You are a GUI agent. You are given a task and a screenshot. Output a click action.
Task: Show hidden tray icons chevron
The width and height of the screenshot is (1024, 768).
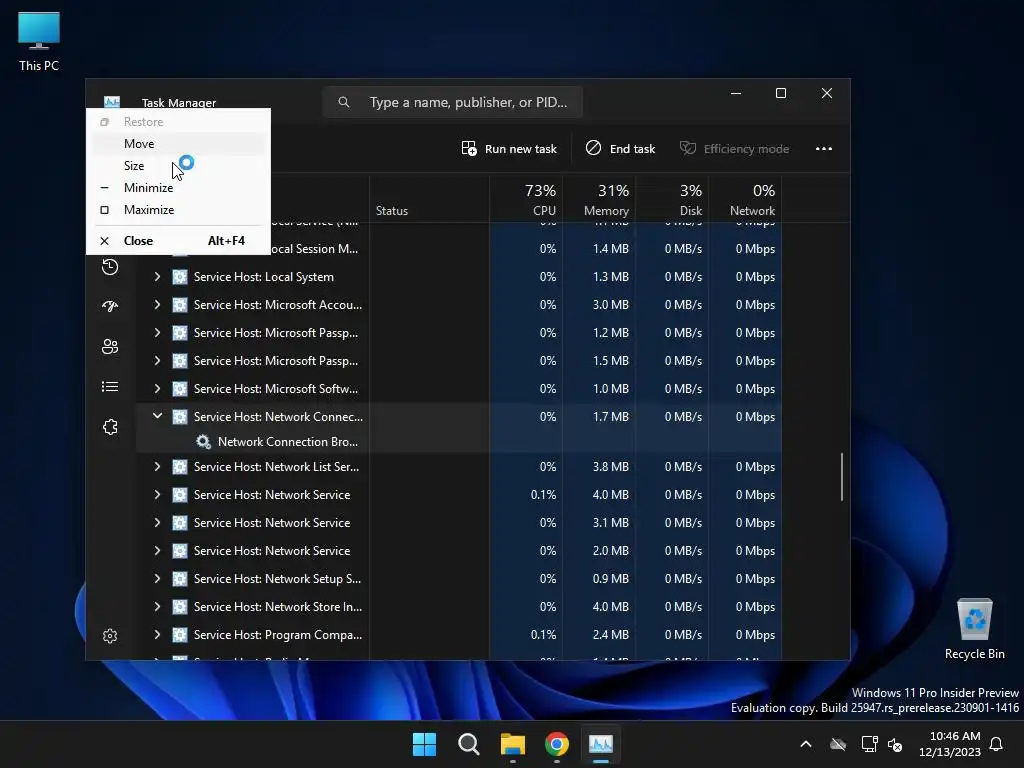806,744
